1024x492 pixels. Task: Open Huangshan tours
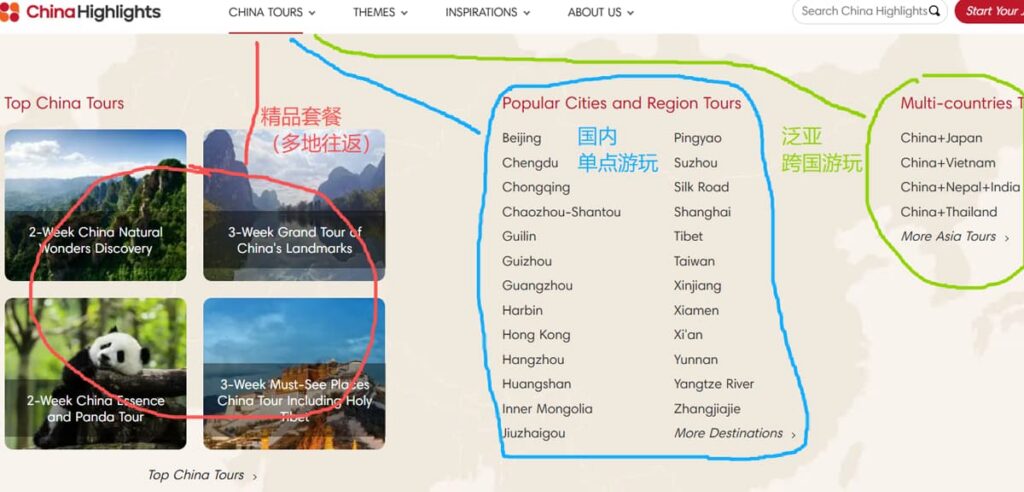tap(537, 384)
